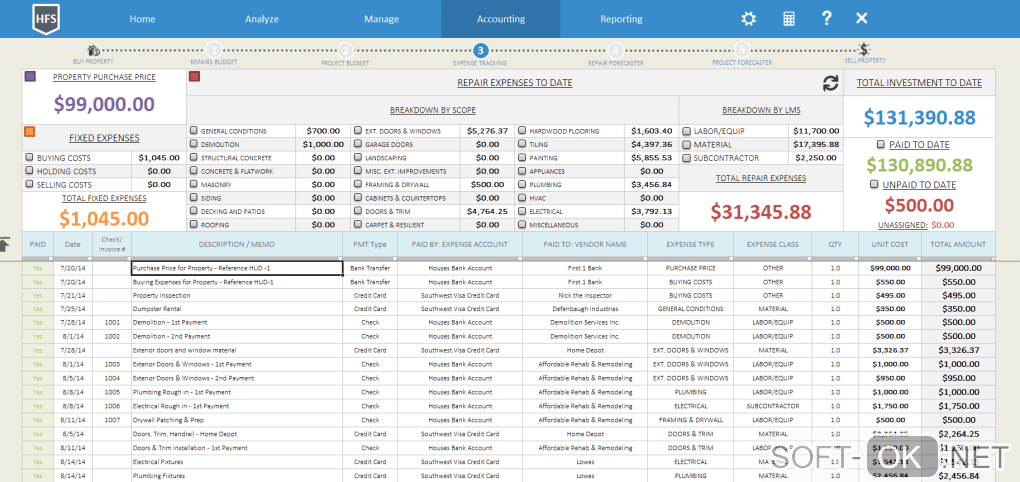Toggle Doors & Trim checkbox
1020x482 pixels.
(358, 211)
